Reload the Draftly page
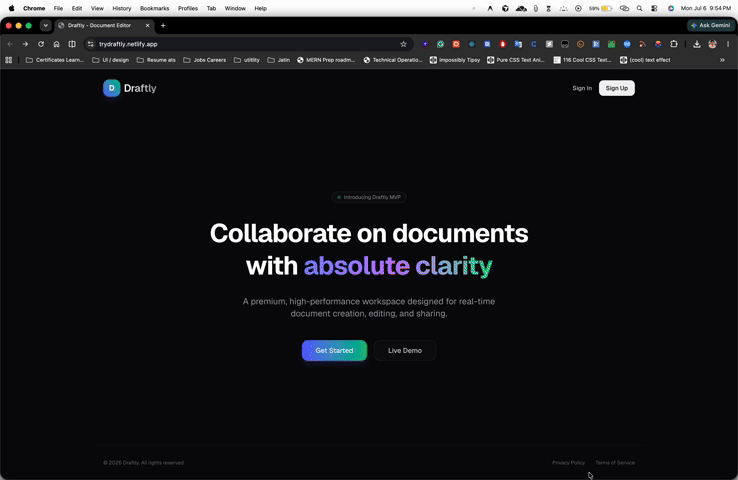The image size is (738, 480). tap(41, 44)
